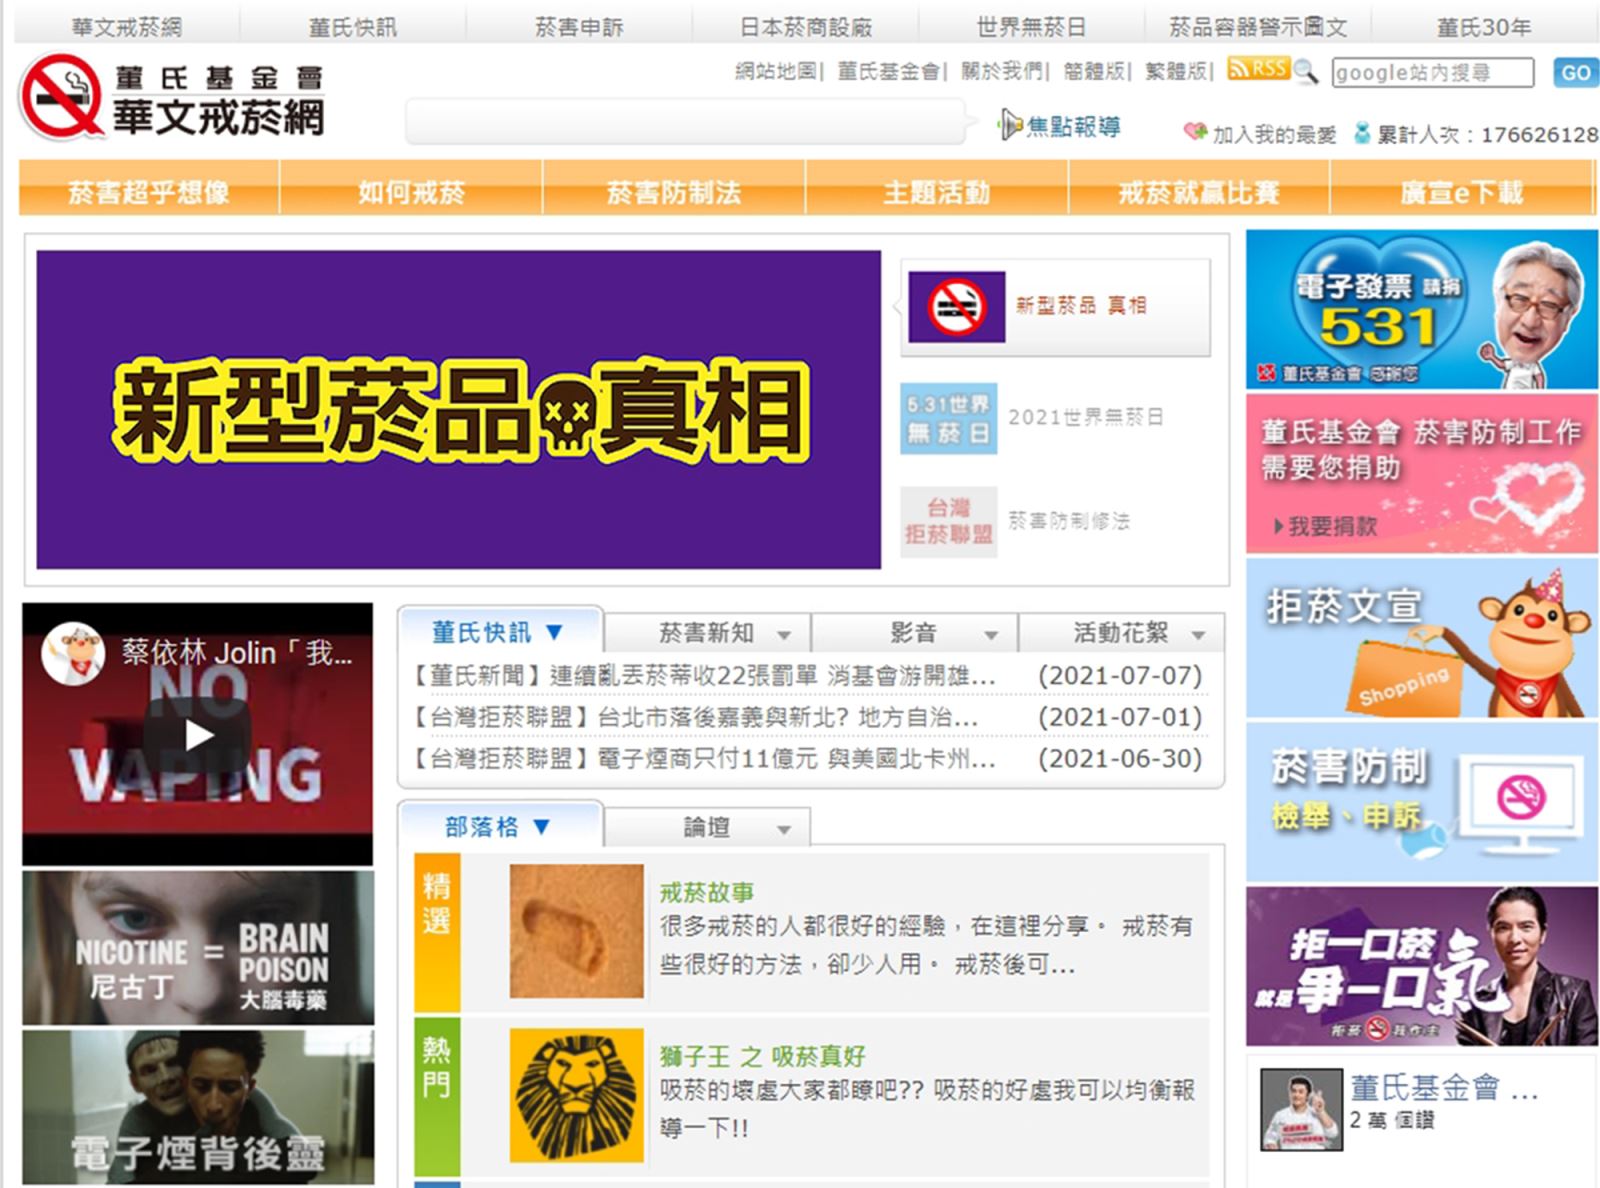Screen dimensions: 1600x1188
Task: Click the magnifier search icon
Action: click(1305, 71)
